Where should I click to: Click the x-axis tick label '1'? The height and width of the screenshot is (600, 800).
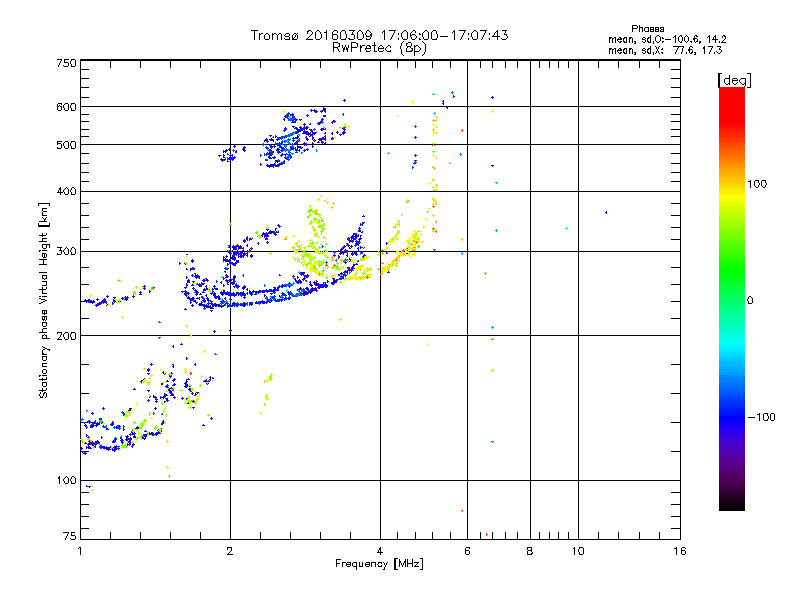point(80,551)
